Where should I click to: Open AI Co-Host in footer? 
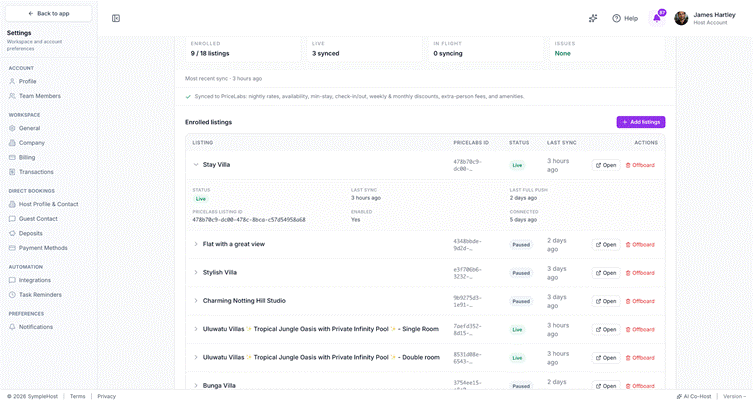click(x=694, y=396)
